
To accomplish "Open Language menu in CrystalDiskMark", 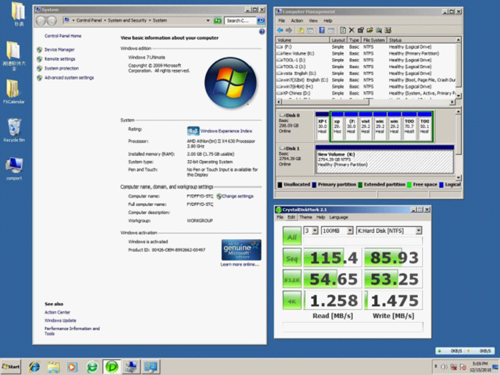I will pyautogui.click(x=339, y=217).
